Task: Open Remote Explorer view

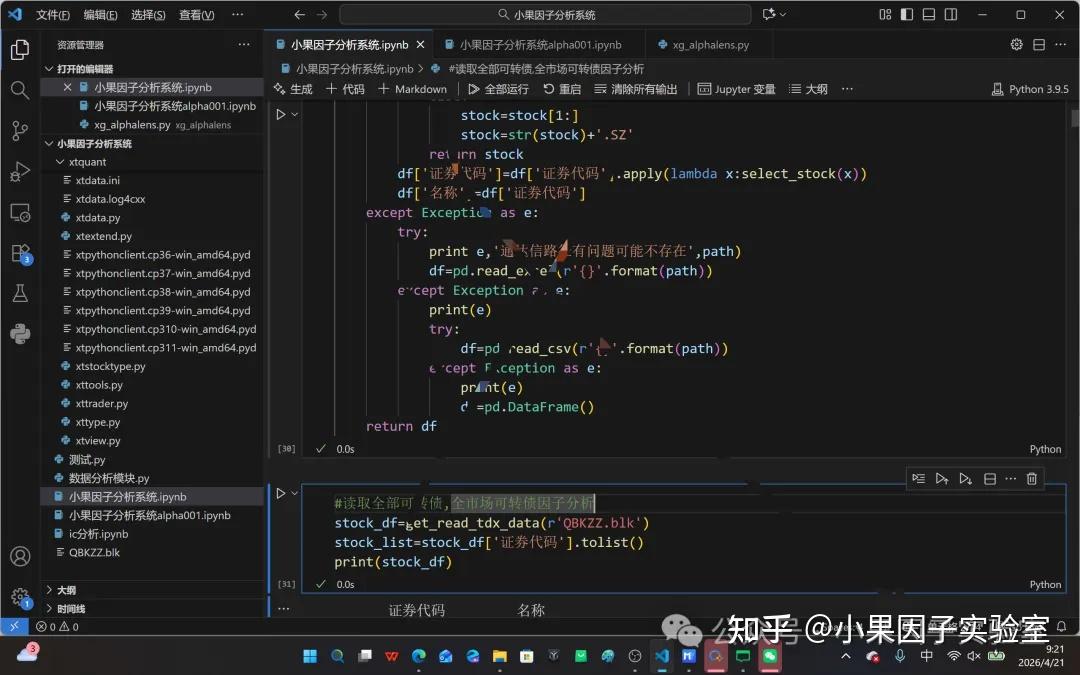Action: pos(20,212)
